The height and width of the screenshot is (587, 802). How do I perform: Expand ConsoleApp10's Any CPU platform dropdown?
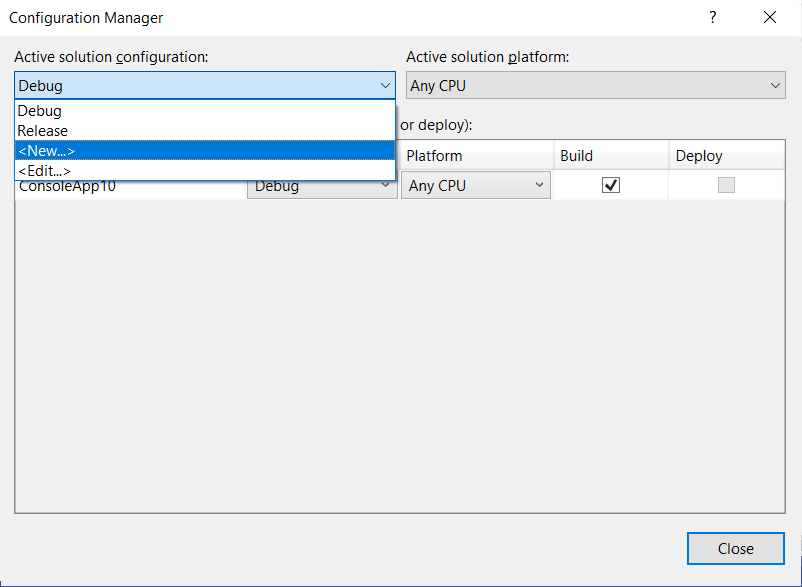[x=475, y=186]
